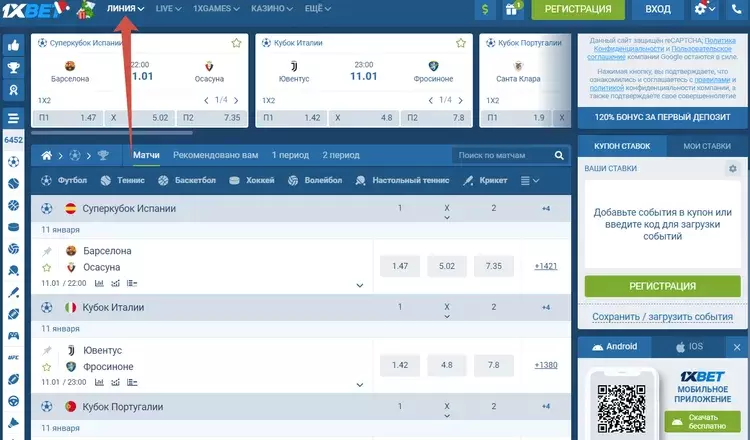Select the UFC icon in left sidebar
750x440 pixels.
pyautogui.click(x=13, y=357)
